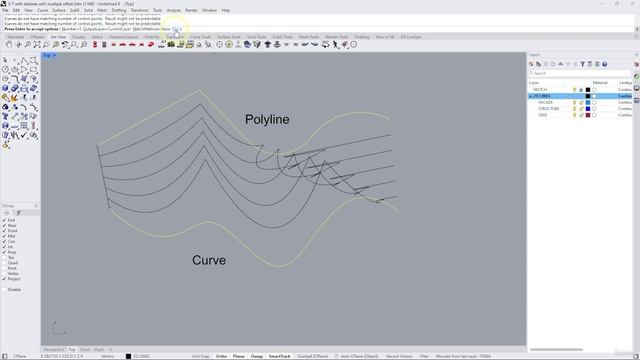Click the red car icon in Set View toolbar
The width and height of the screenshot is (640, 360).
(151, 44)
